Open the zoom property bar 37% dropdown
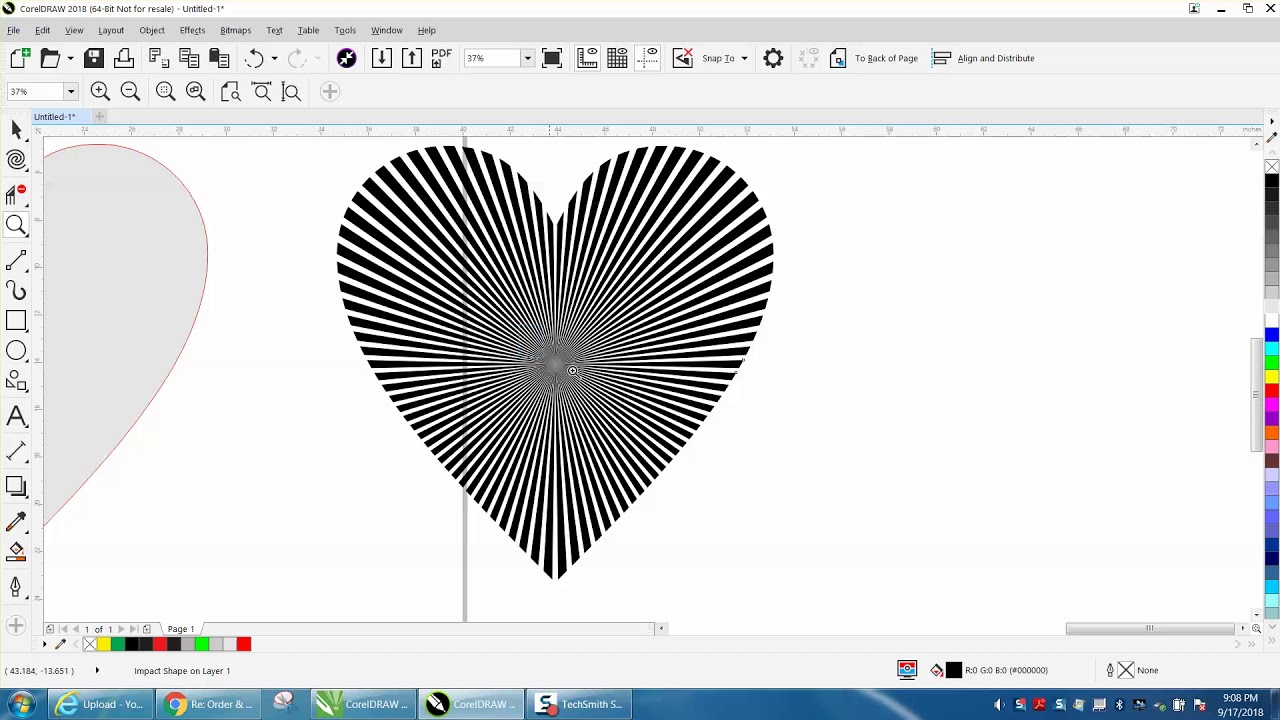The height and width of the screenshot is (720, 1280). click(x=70, y=92)
